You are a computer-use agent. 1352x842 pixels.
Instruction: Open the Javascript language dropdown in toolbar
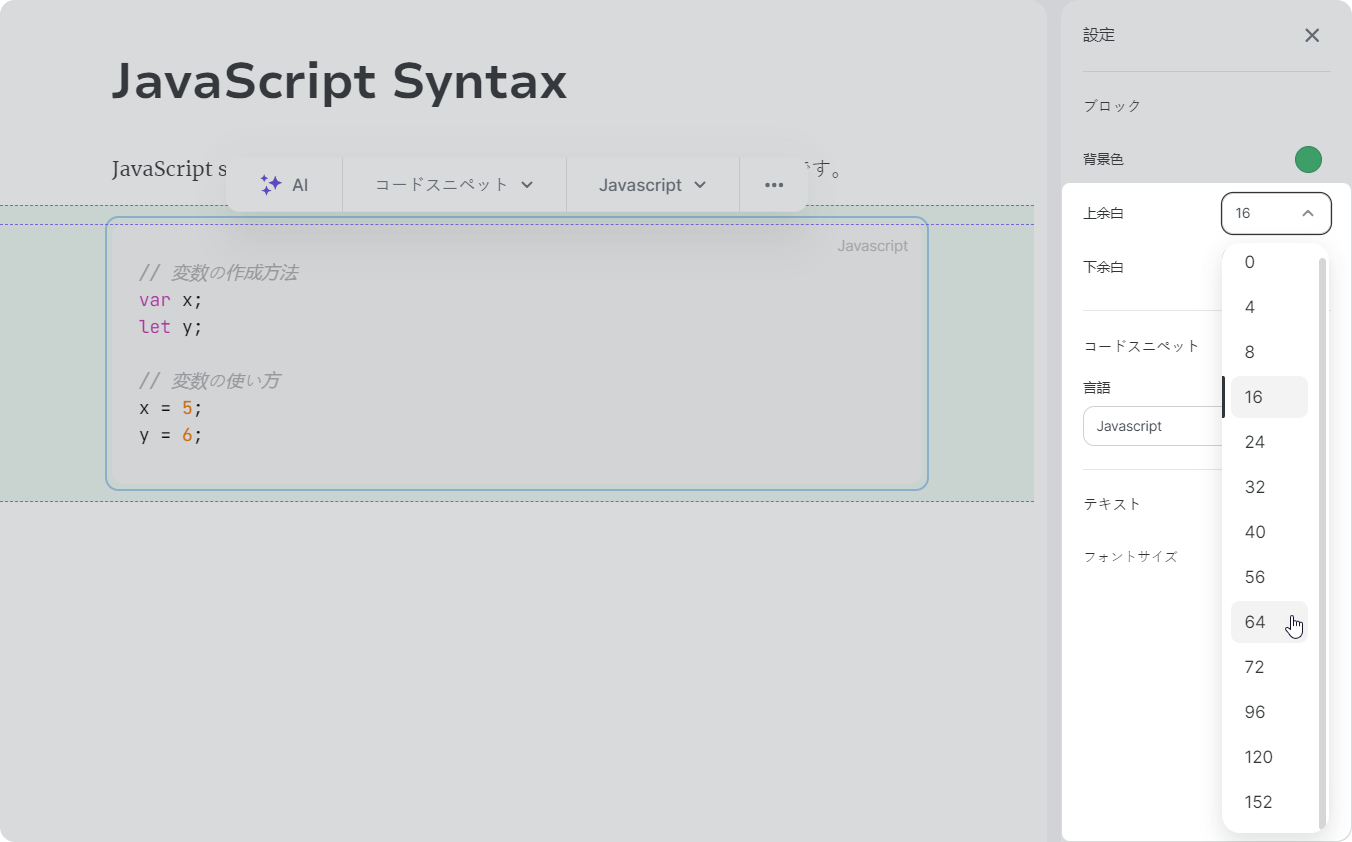(653, 185)
